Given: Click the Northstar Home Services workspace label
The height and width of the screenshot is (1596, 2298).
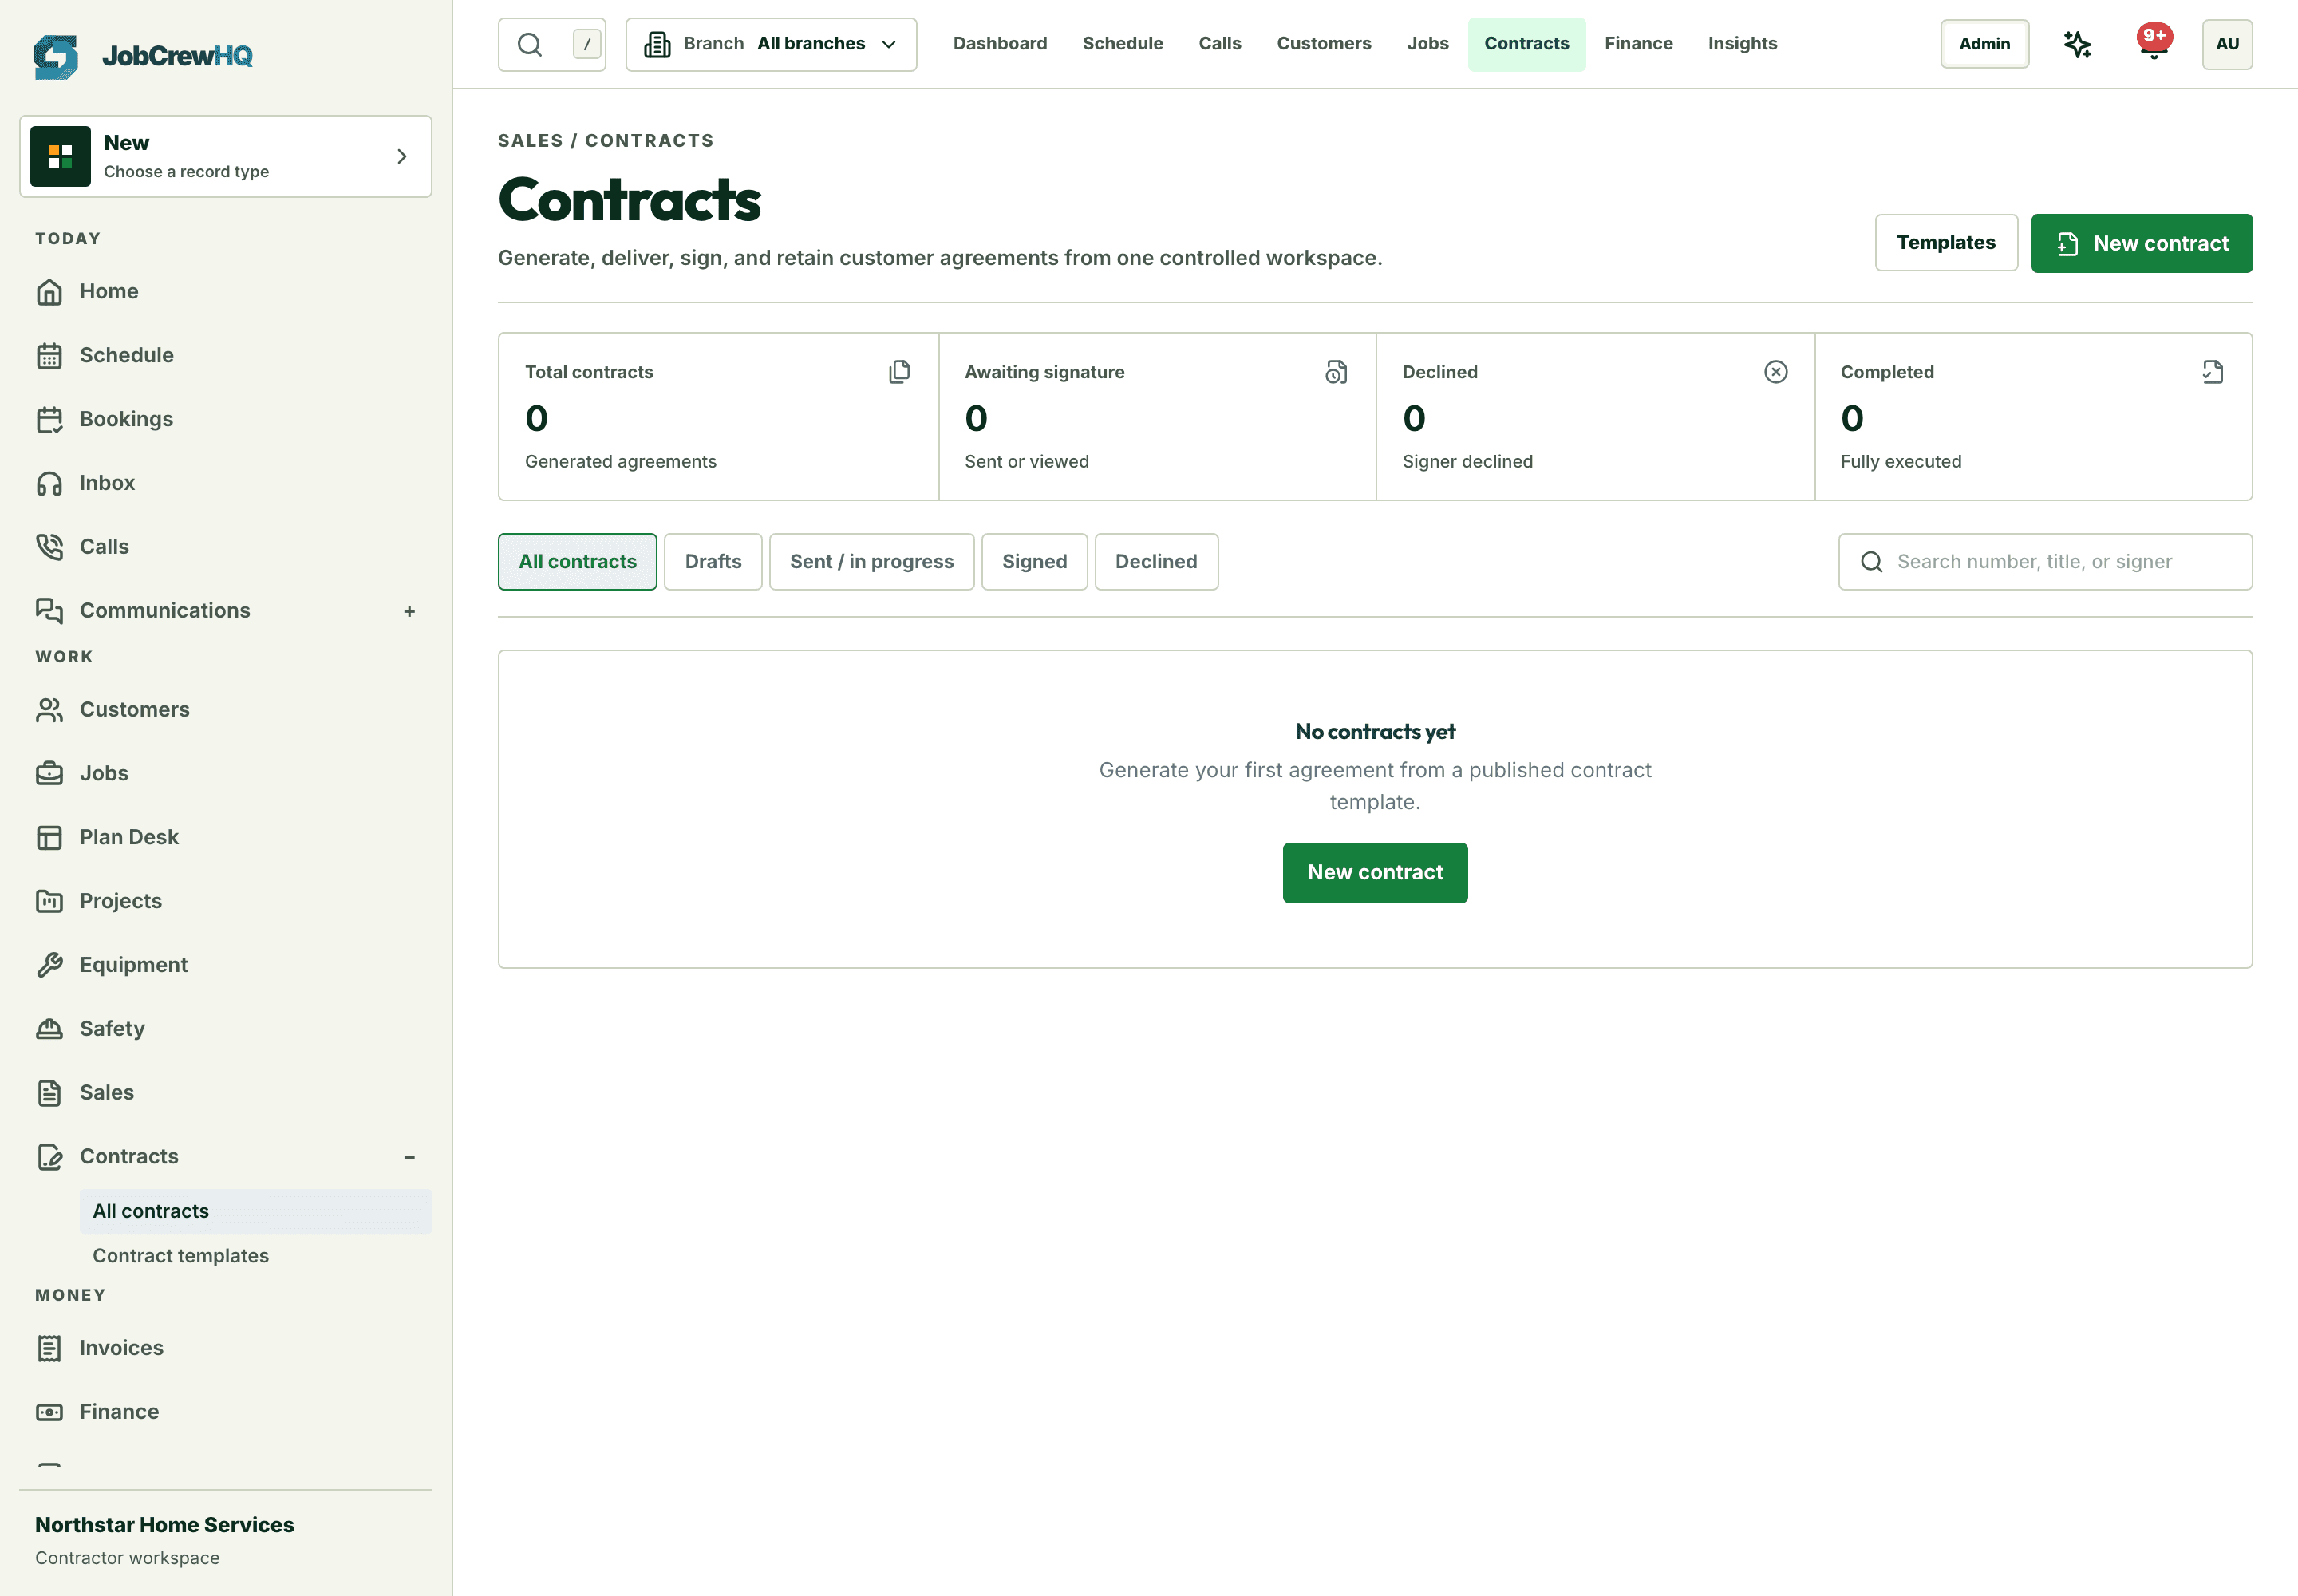Looking at the screenshot, I should [x=164, y=1525].
